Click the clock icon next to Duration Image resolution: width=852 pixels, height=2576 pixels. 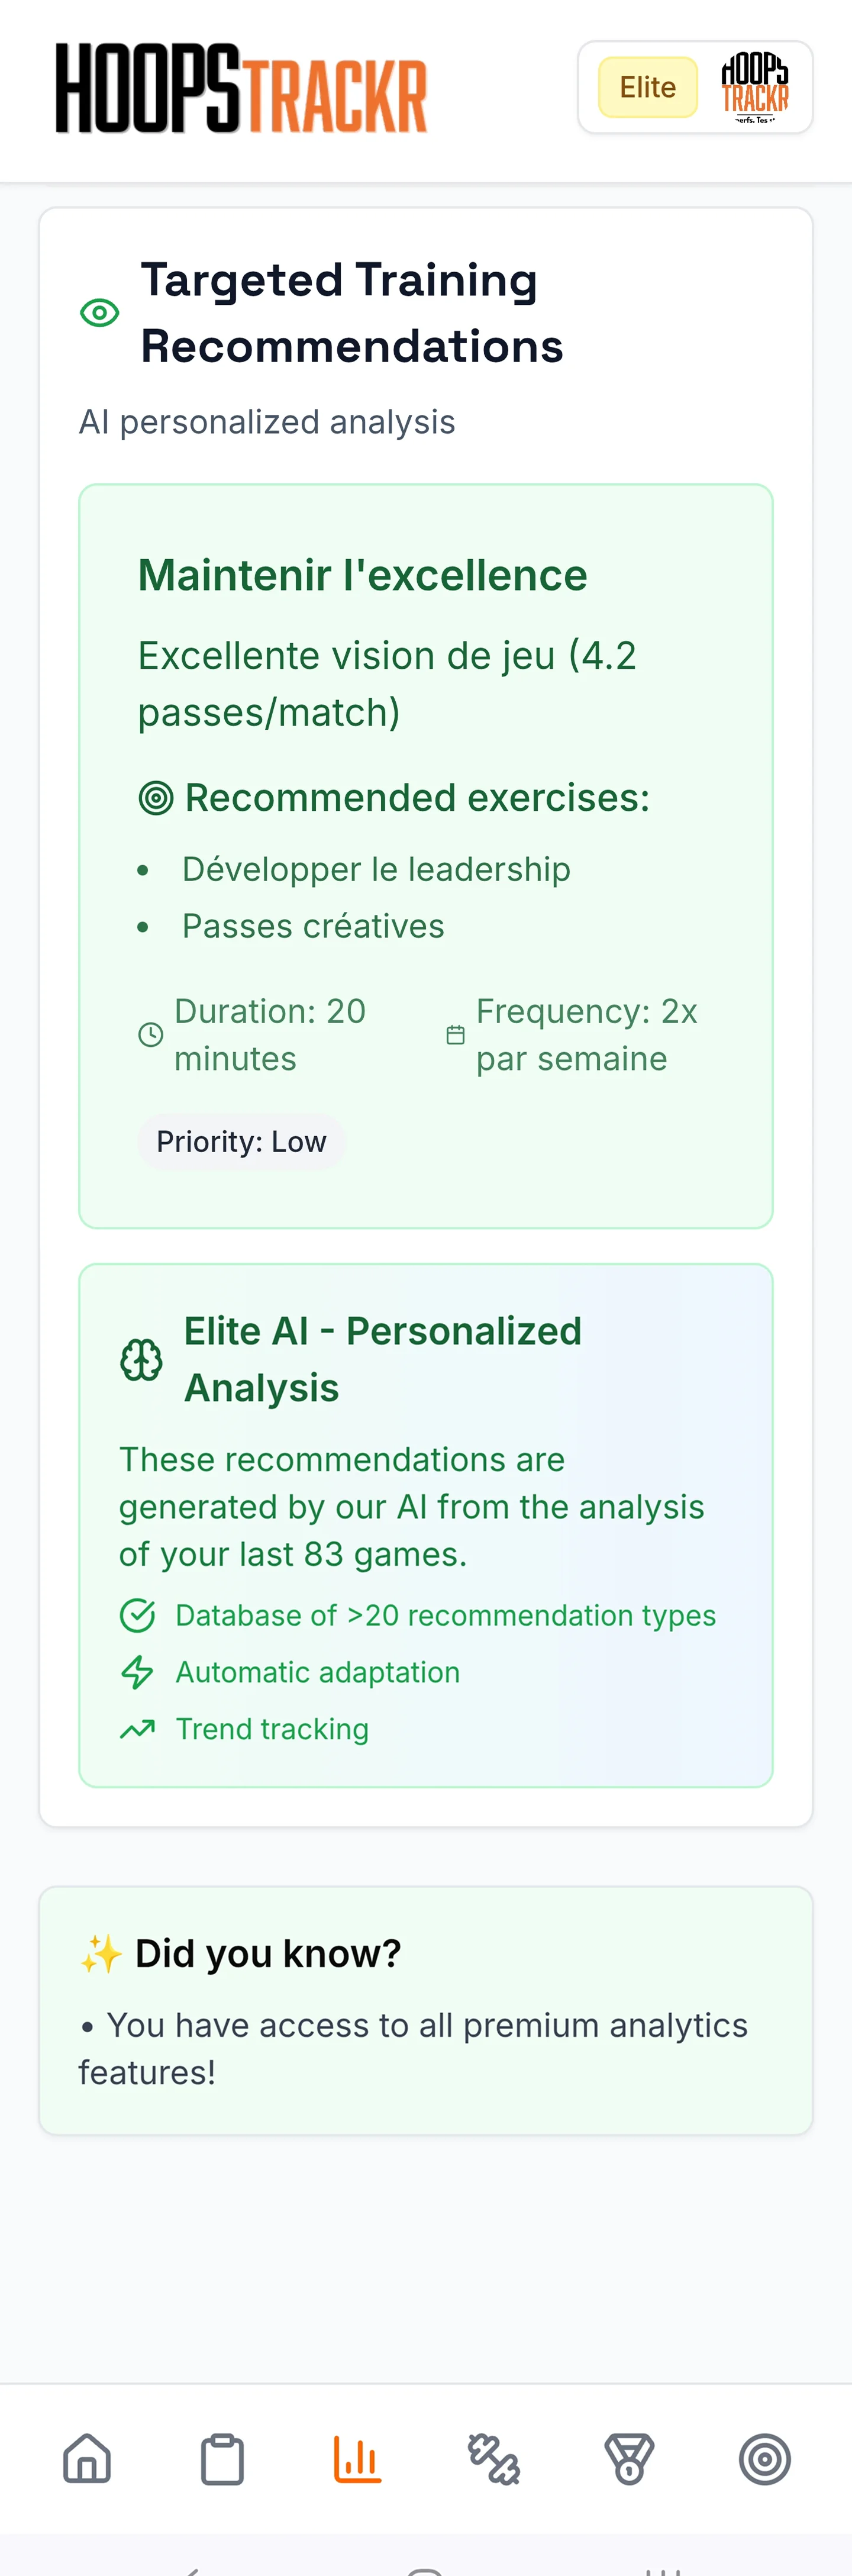click(x=150, y=1035)
